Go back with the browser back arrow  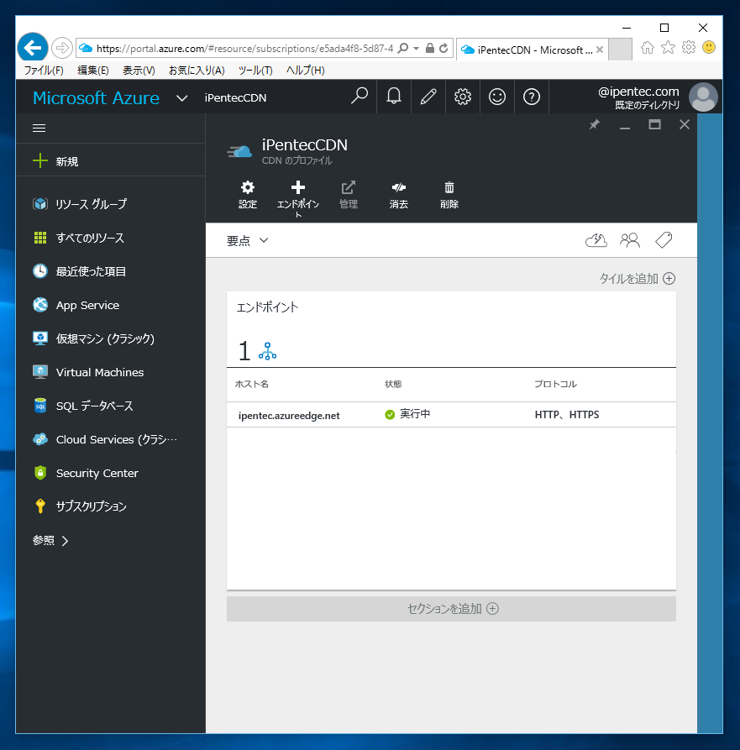click(x=33, y=48)
